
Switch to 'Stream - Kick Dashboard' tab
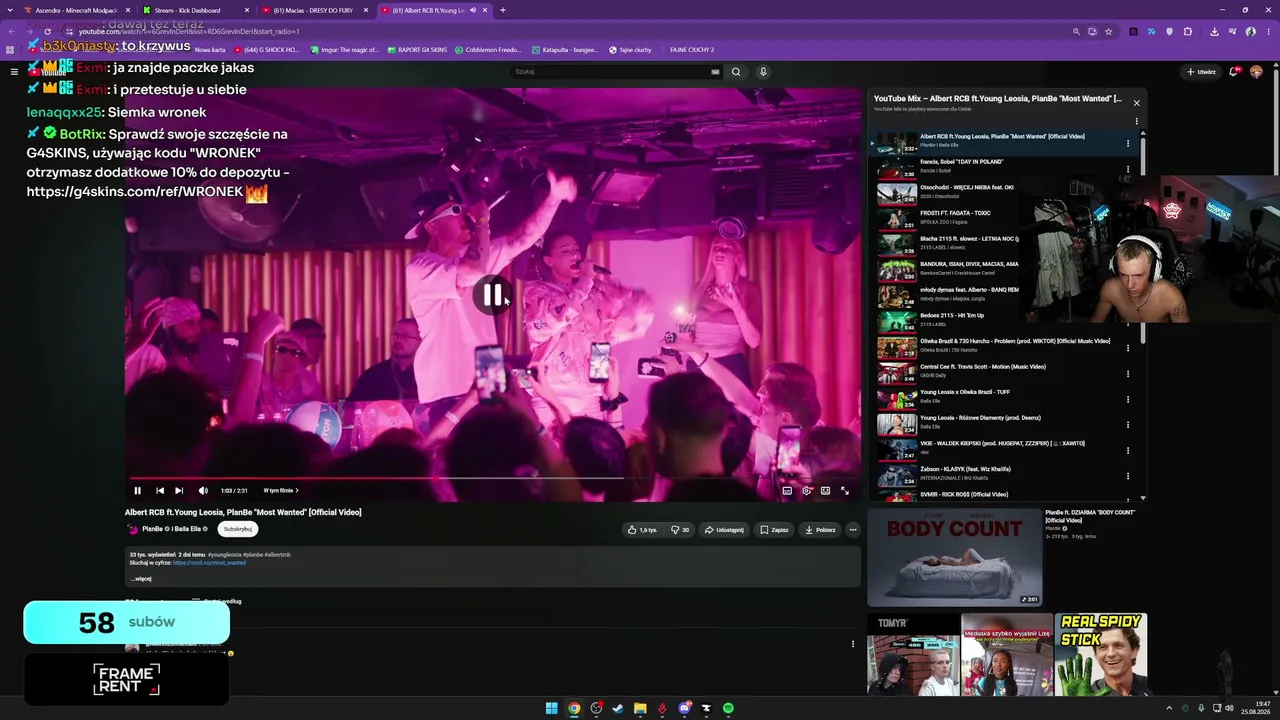pos(195,10)
